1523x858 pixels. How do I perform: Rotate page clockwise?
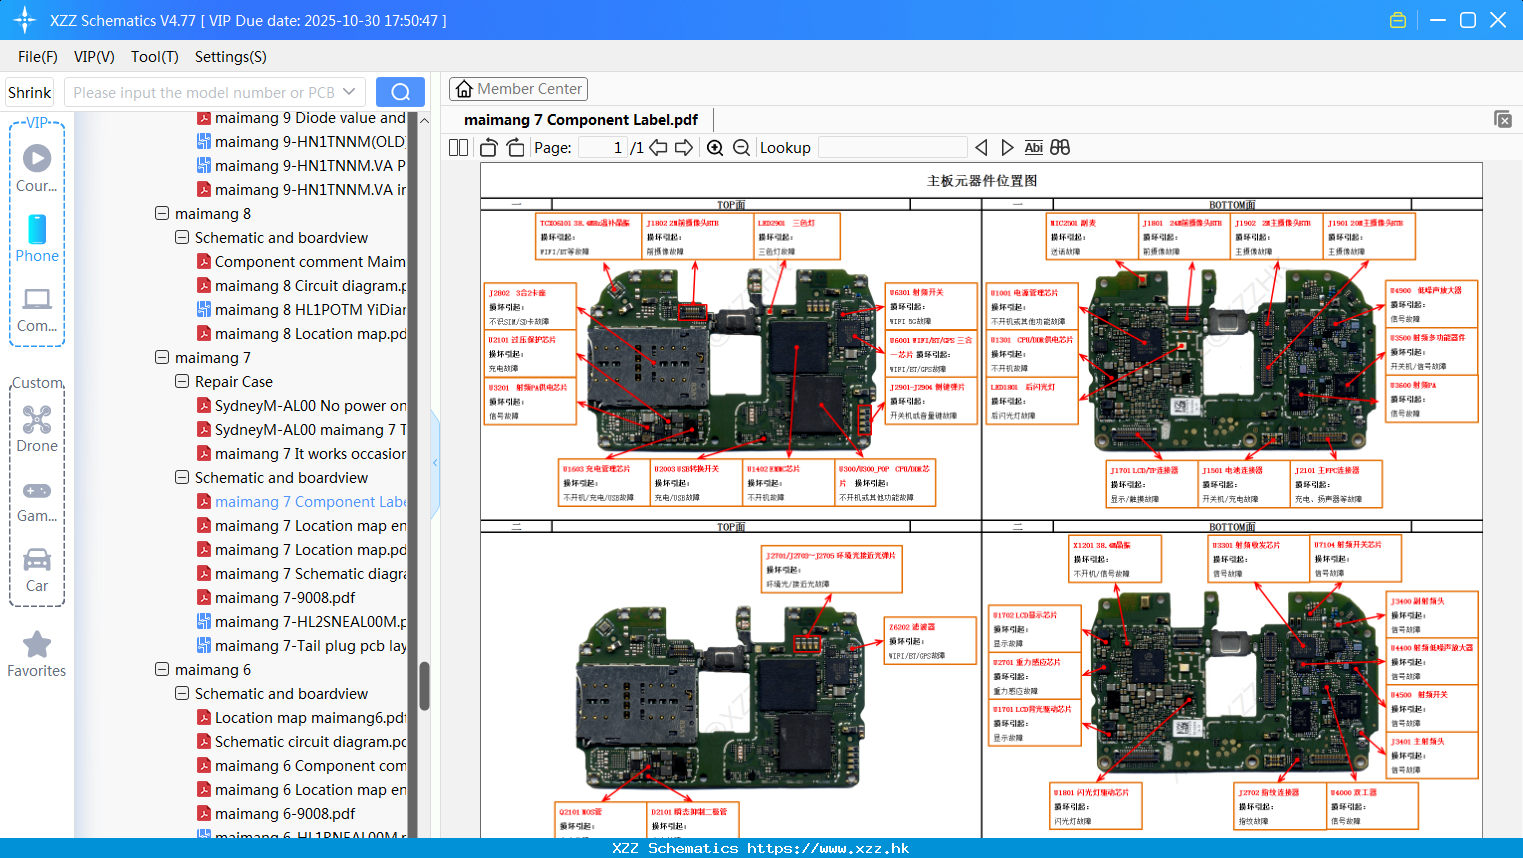(515, 148)
